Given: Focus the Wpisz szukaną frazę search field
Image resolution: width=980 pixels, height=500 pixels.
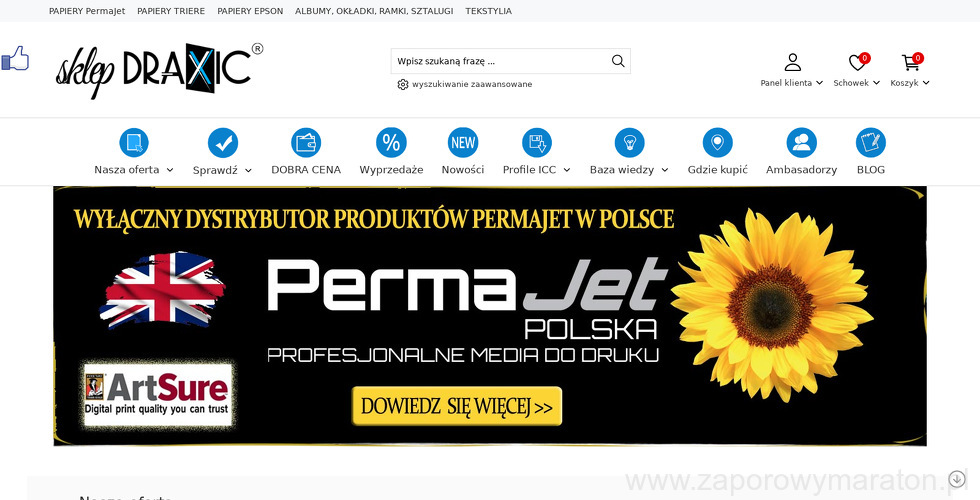Looking at the screenshot, I should [x=501, y=61].
